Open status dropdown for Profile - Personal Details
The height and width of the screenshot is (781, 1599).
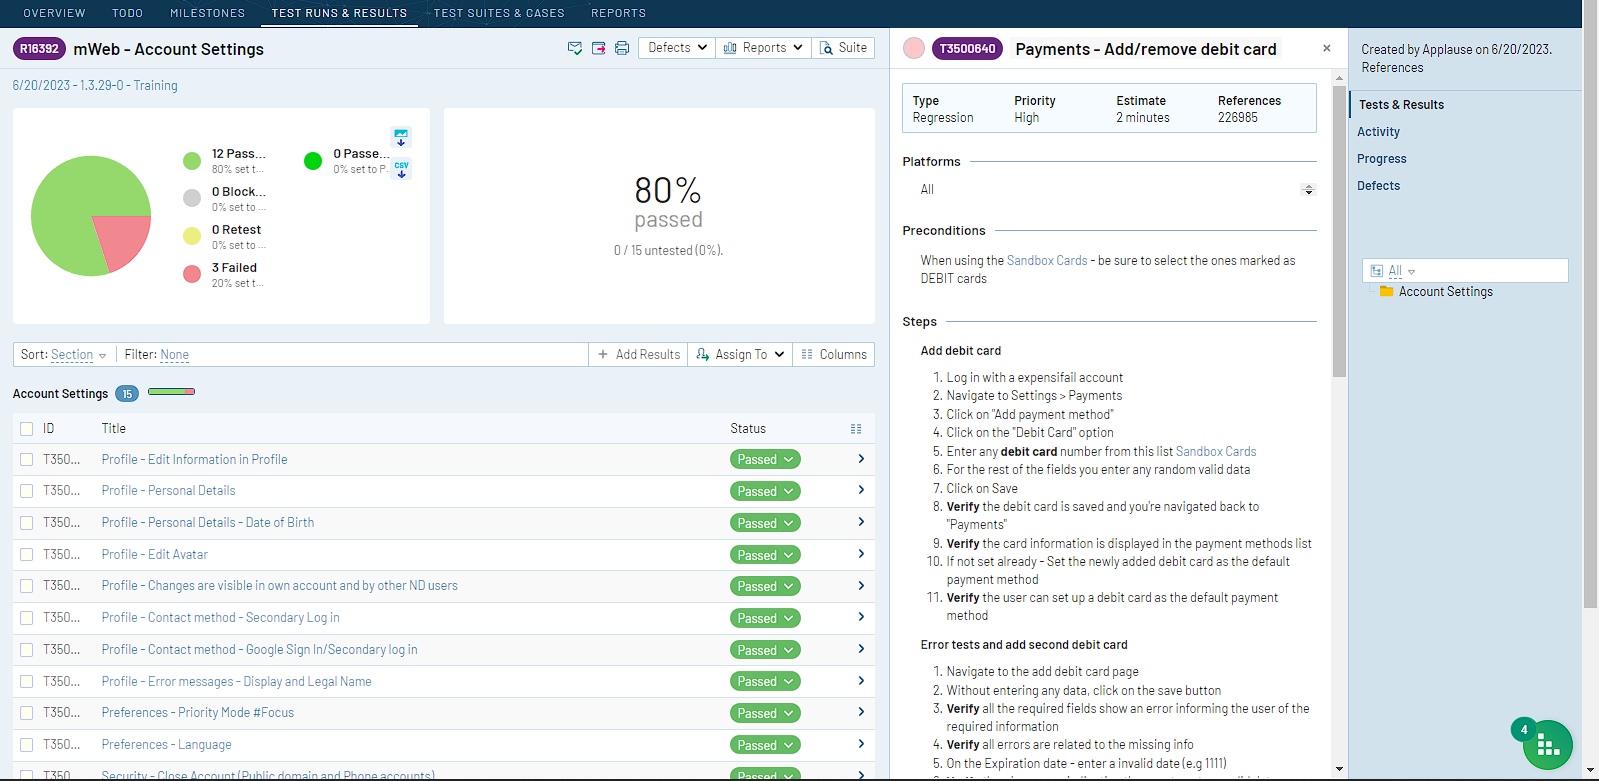click(x=765, y=491)
